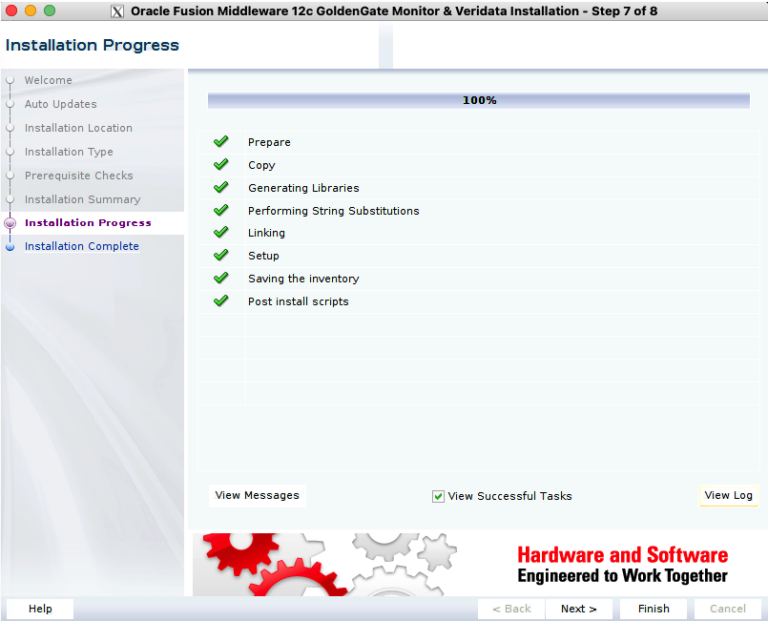Image resolution: width=768 pixels, height=621 pixels.
Task: Click Finish to complete the installation
Action: [653, 608]
